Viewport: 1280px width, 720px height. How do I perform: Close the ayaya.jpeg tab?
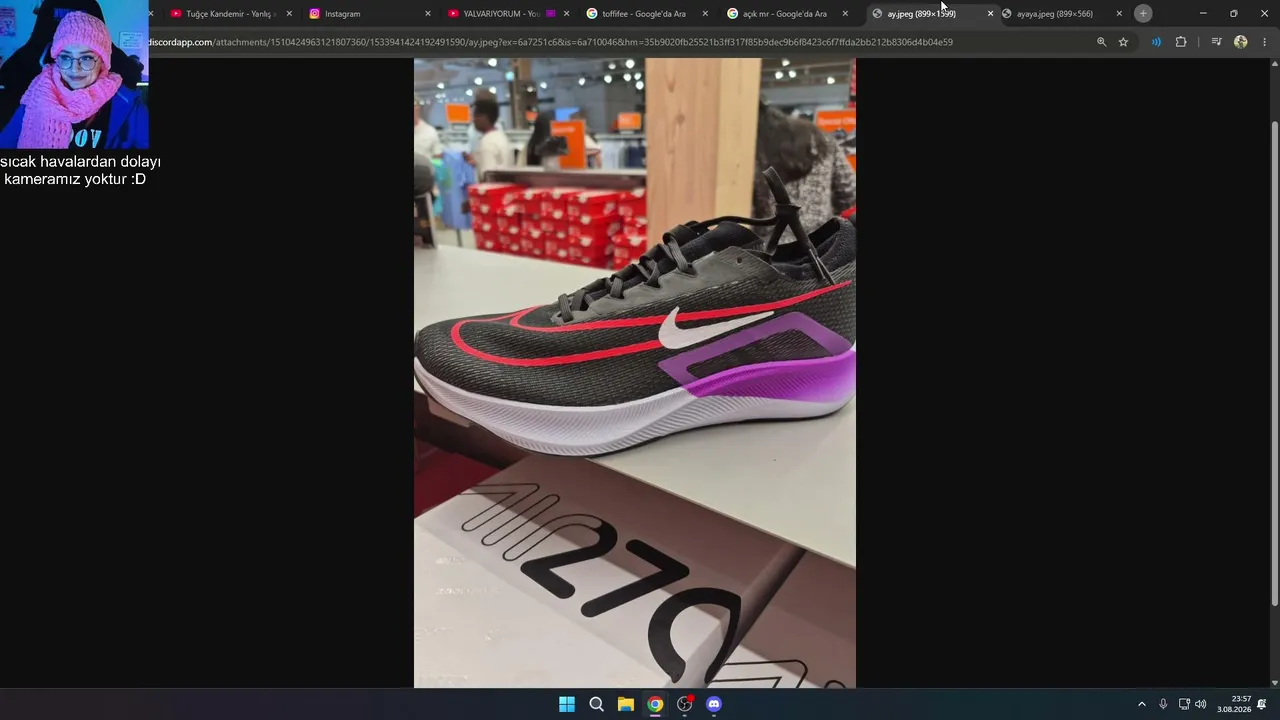click(1119, 14)
